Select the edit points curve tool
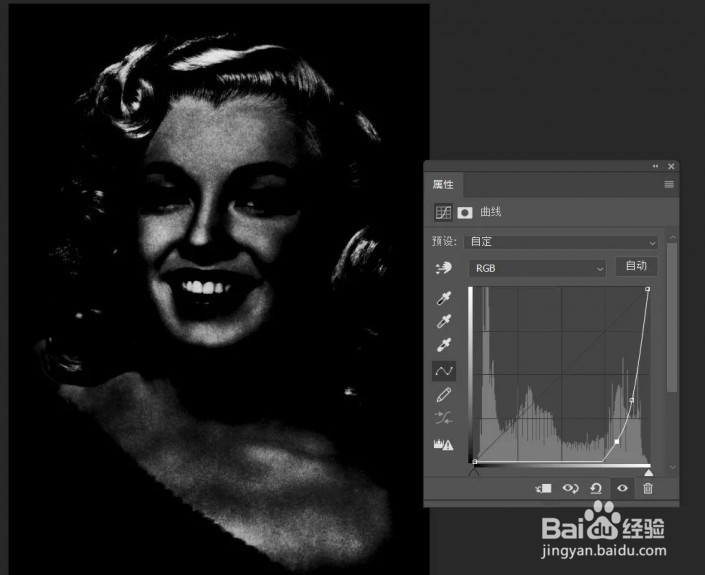This screenshot has width=705, height=575. click(x=444, y=371)
